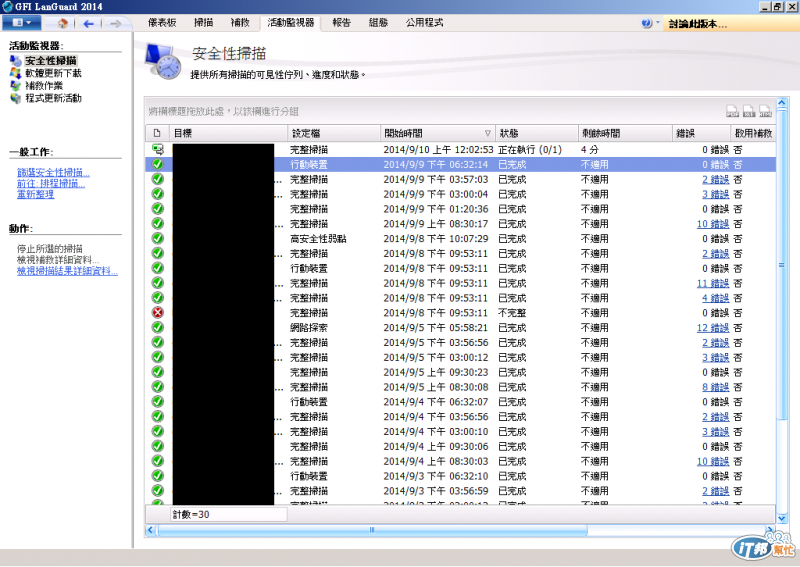Switch to the 補救 tab
This screenshot has height=567, width=800.
click(240, 22)
